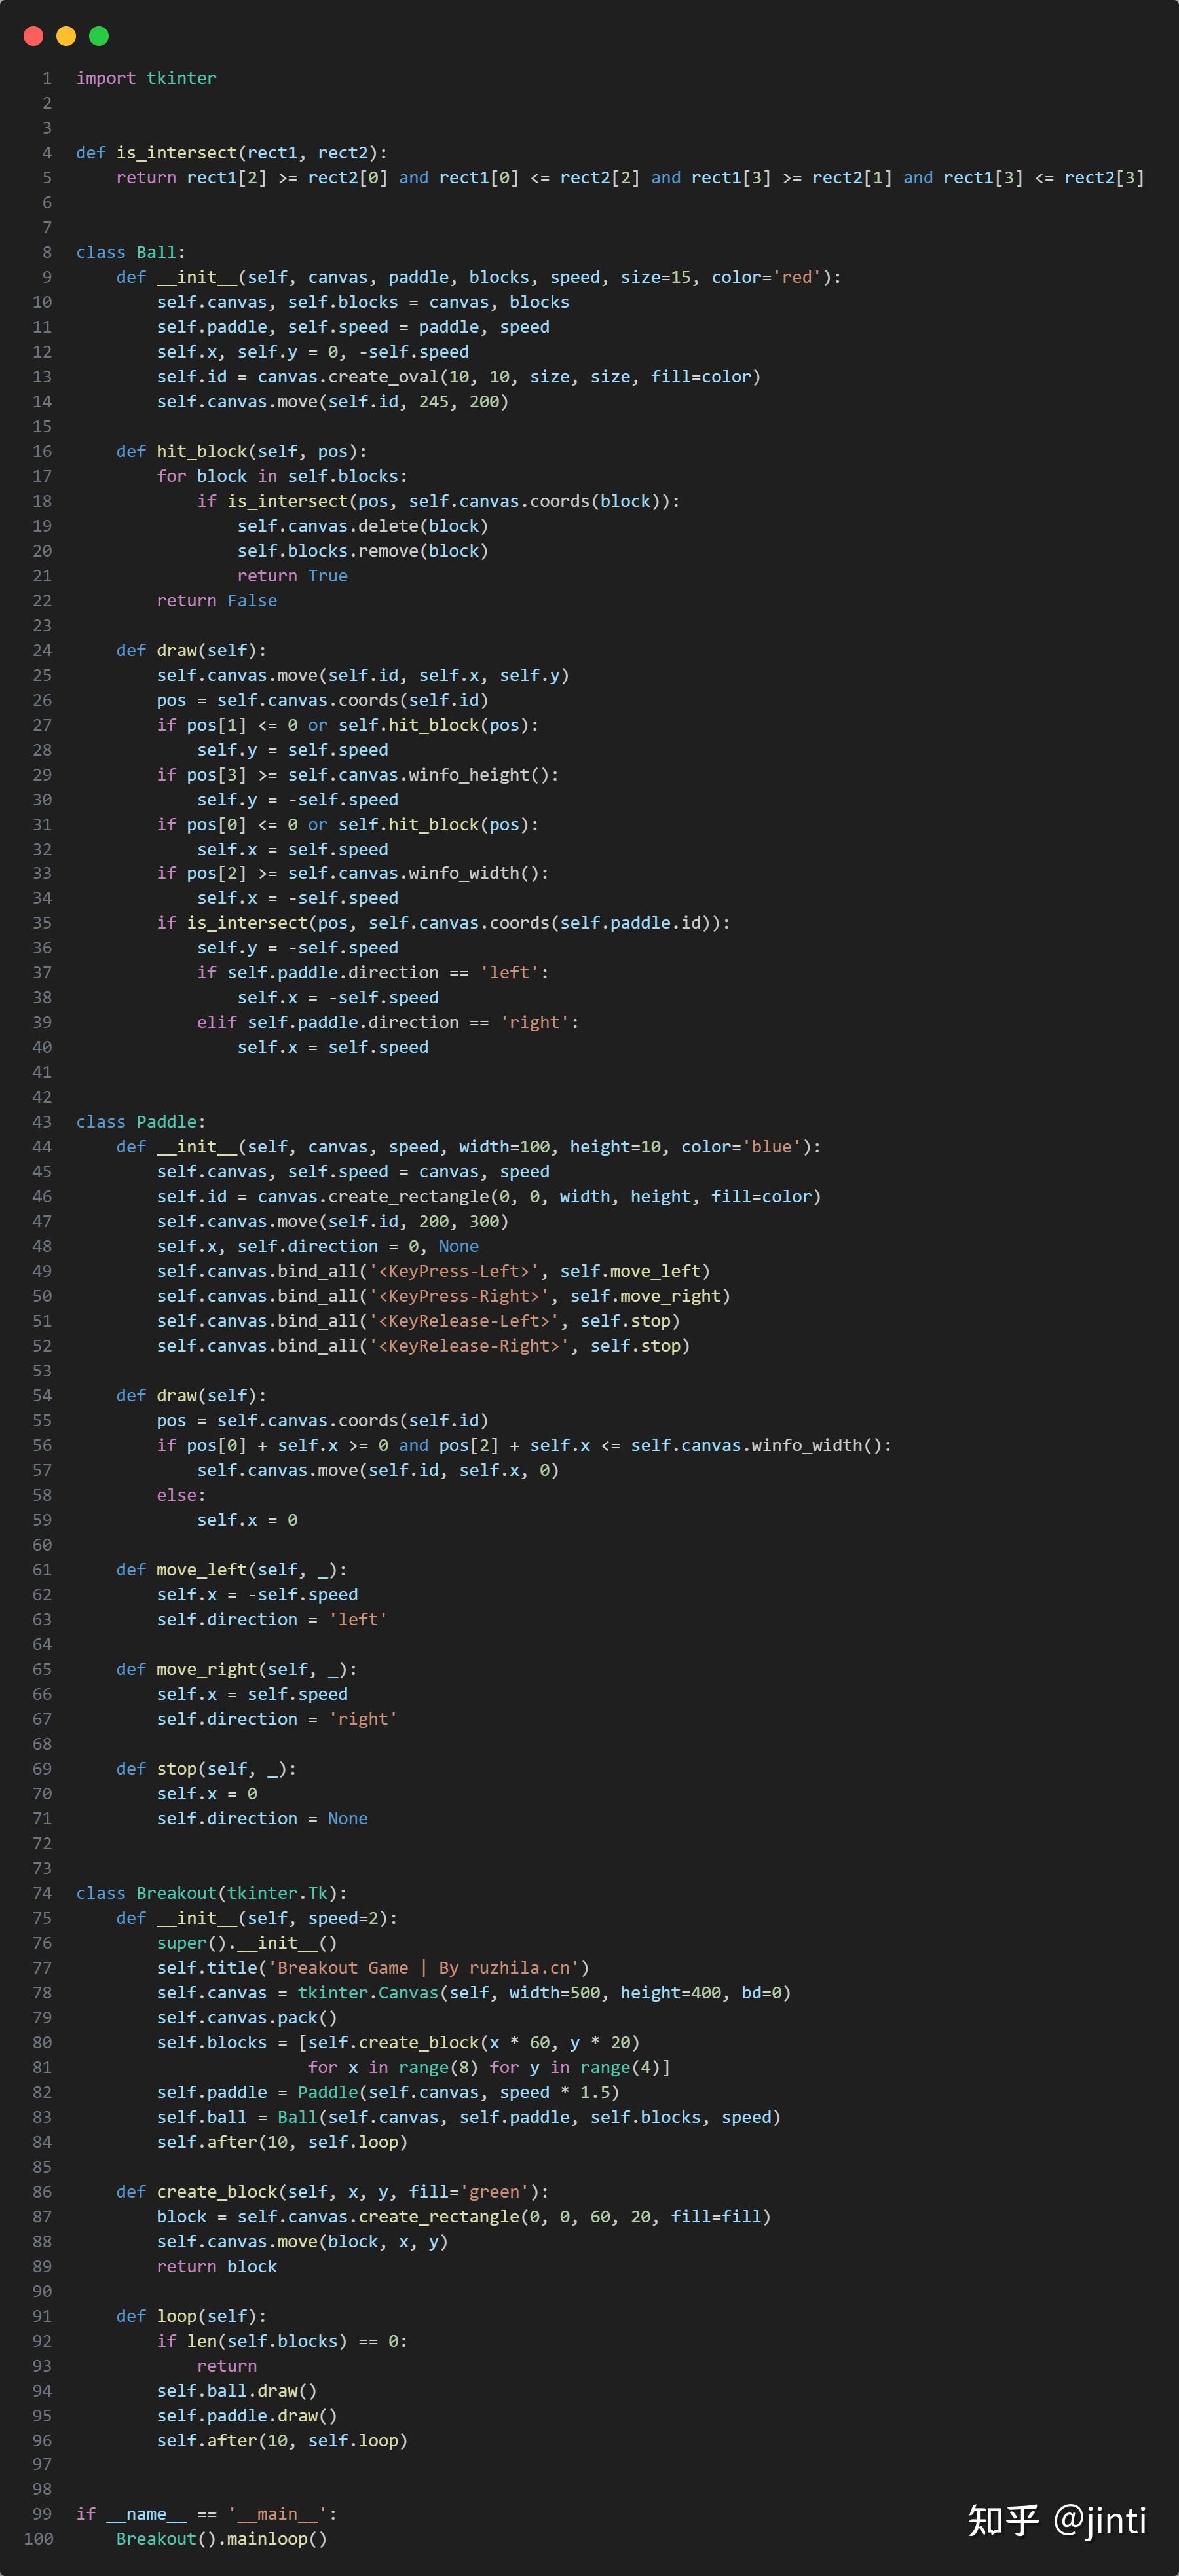Click 'self.create_block(x * 60, y * 20)' line
1179x2576 pixels.
pos(398,2042)
